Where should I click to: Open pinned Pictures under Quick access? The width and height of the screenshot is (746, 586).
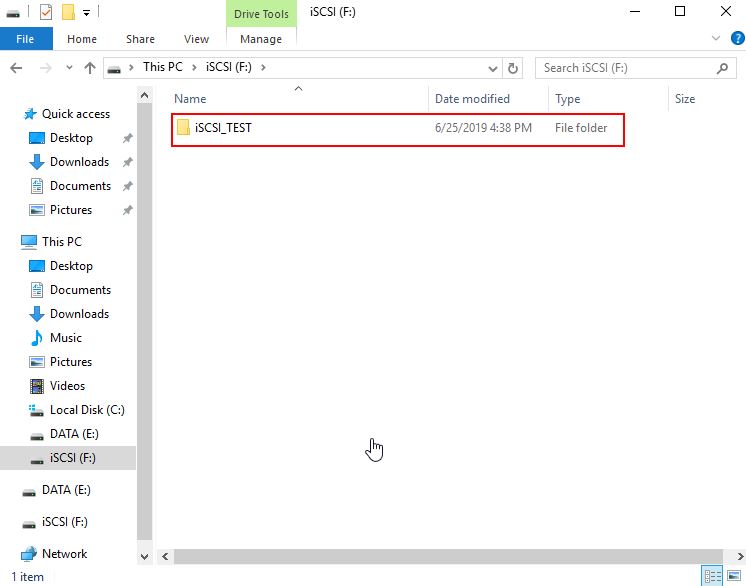coord(71,210)
